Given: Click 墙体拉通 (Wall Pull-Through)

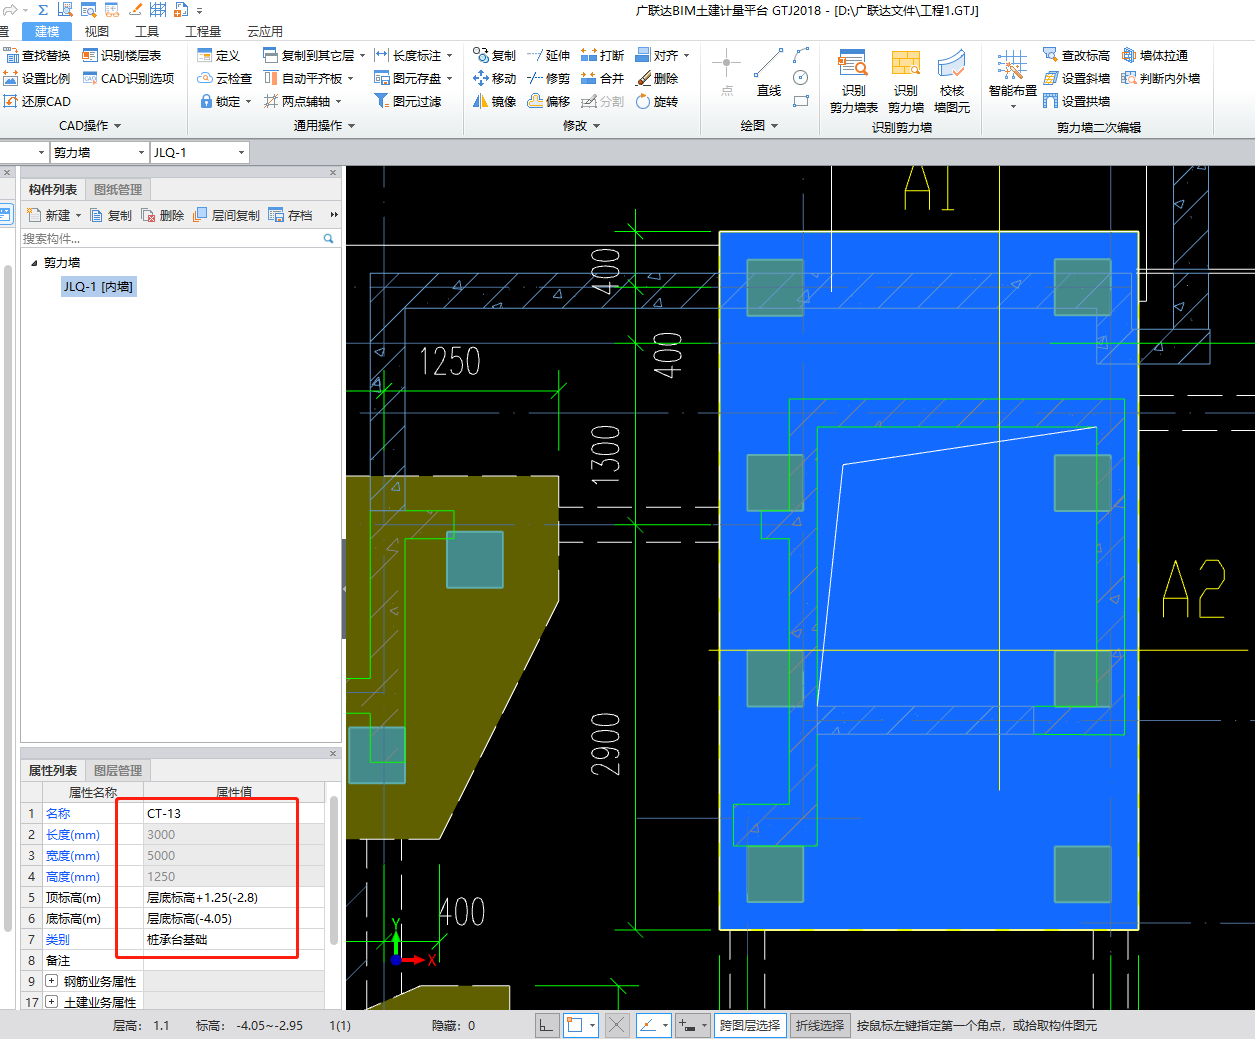Looking at the screenshot, I should (1155, 55).
